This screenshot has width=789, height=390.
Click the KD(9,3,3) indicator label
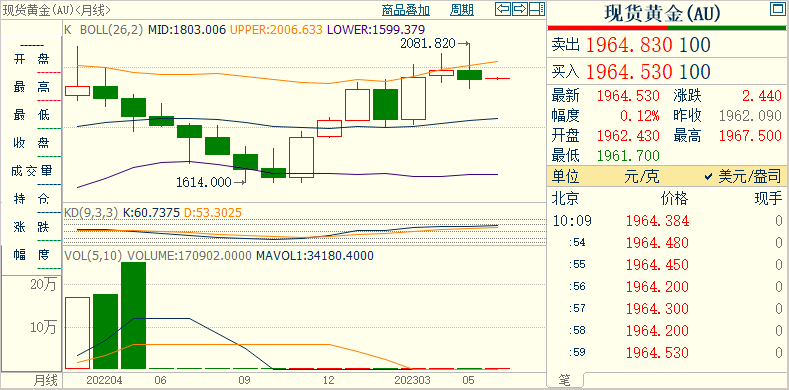(91, 213)
